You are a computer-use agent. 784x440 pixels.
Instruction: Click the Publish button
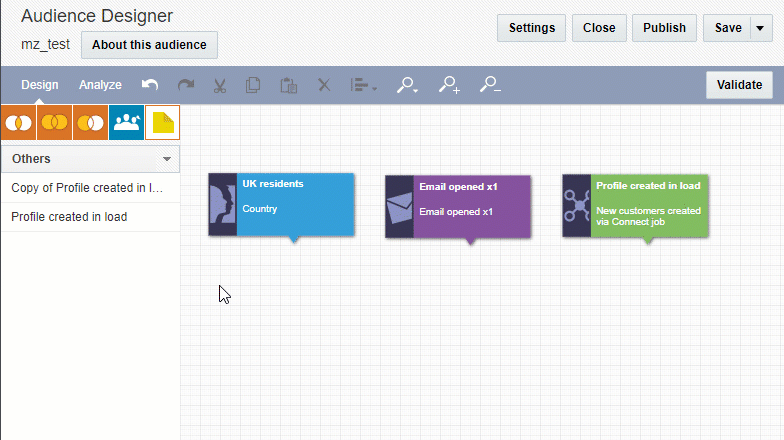[x=664, y=28]
